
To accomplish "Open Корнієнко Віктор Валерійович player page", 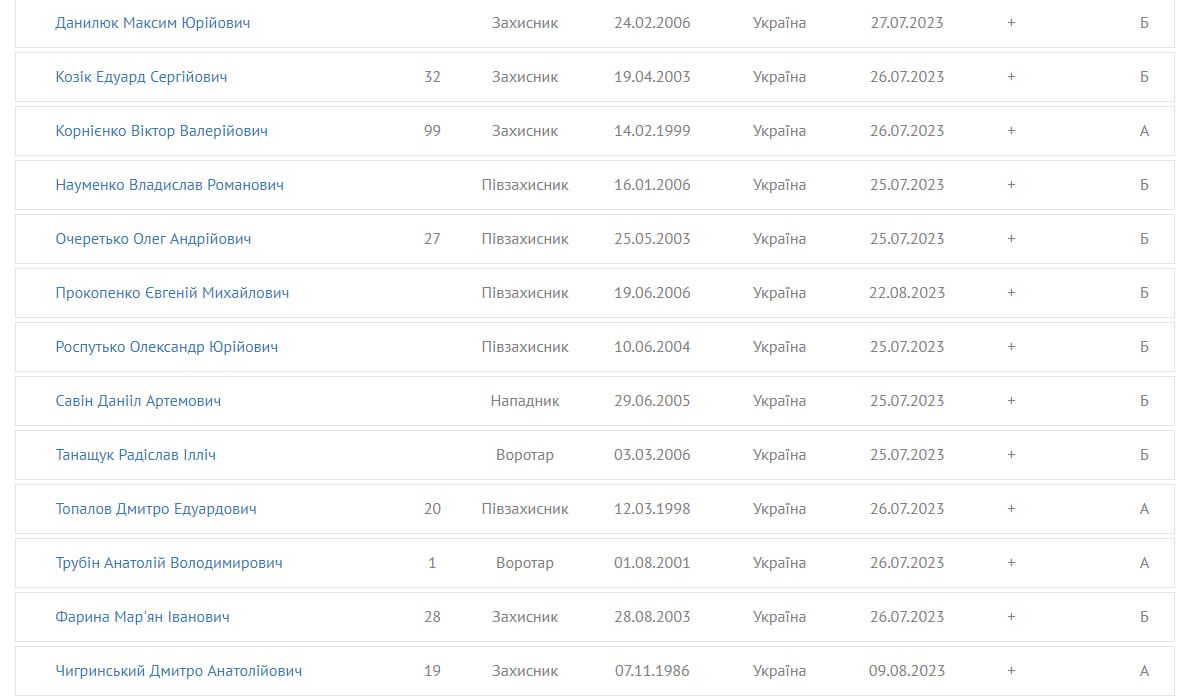I will click(x=161, y=131).
